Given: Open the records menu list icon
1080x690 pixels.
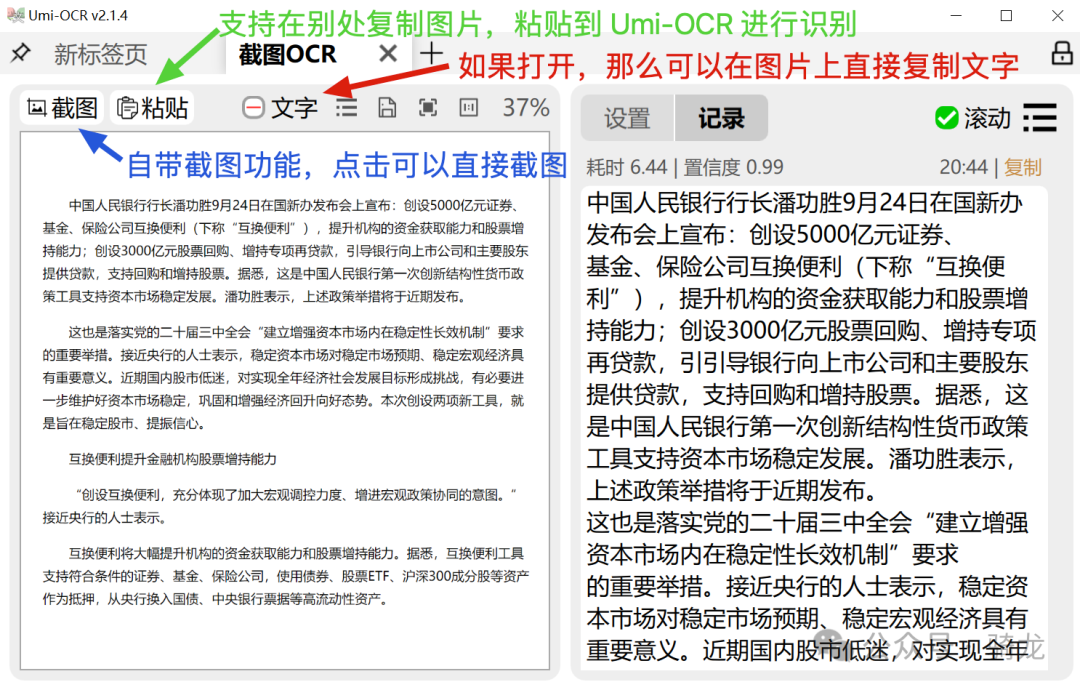Looking at the screenshot, I should [1039, 118].
